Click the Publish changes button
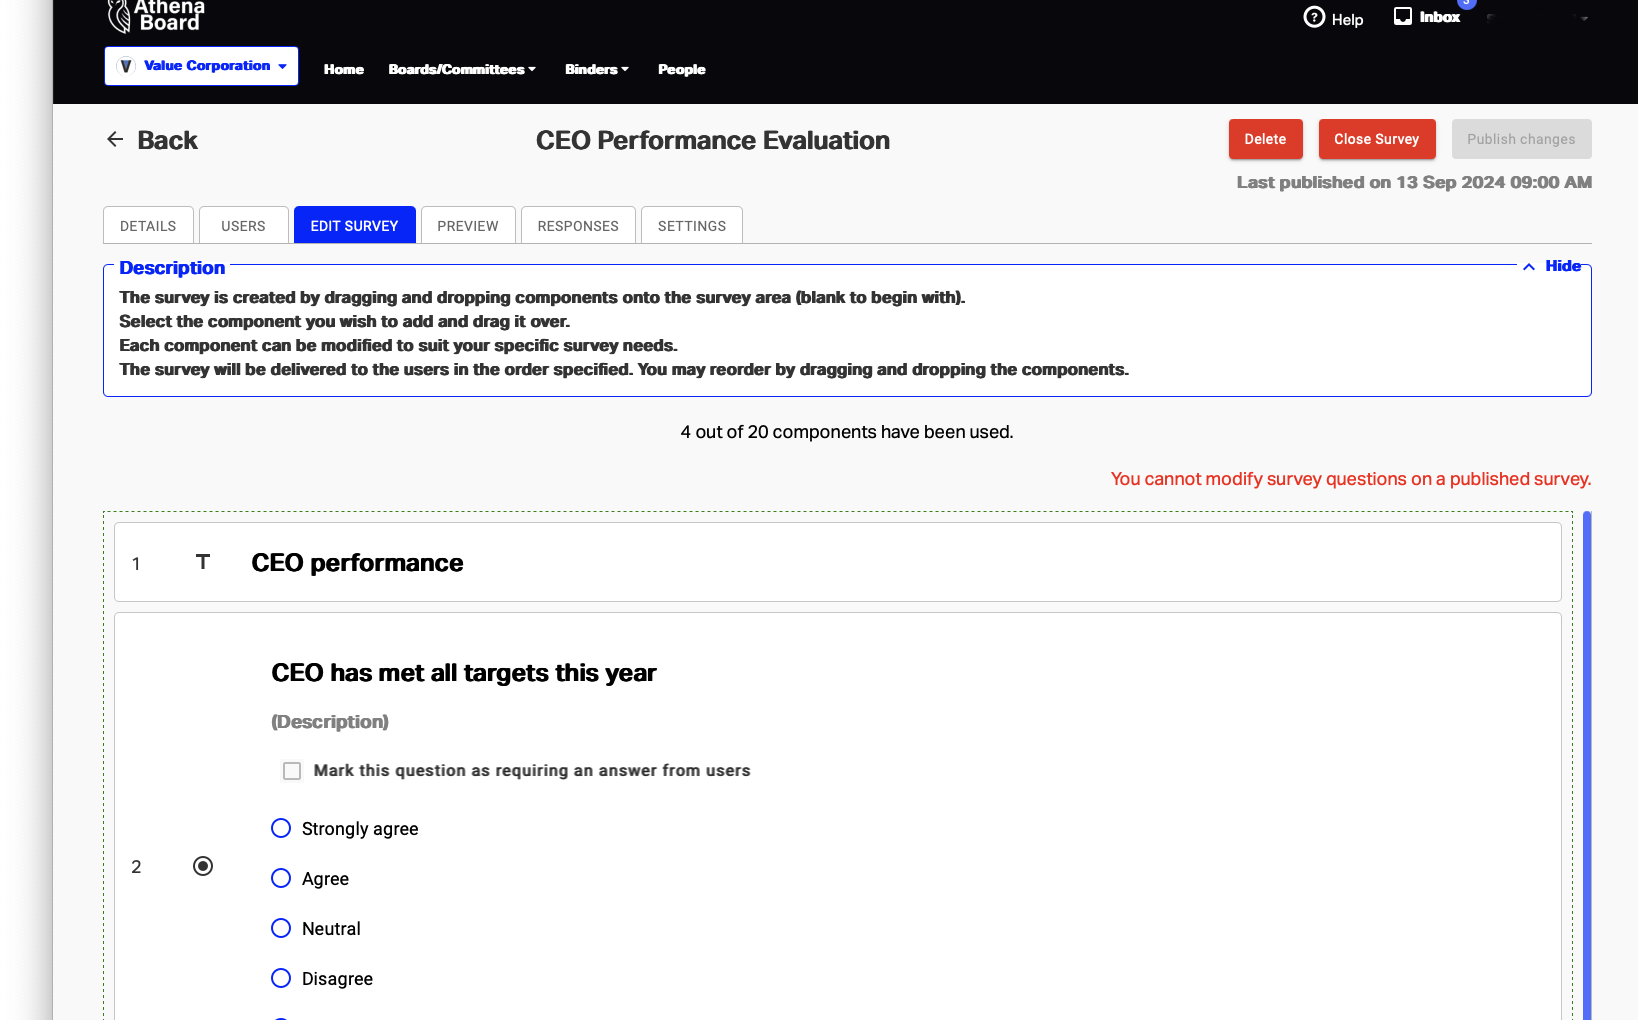1638x1020 pixels. (x=1521, y=139)
